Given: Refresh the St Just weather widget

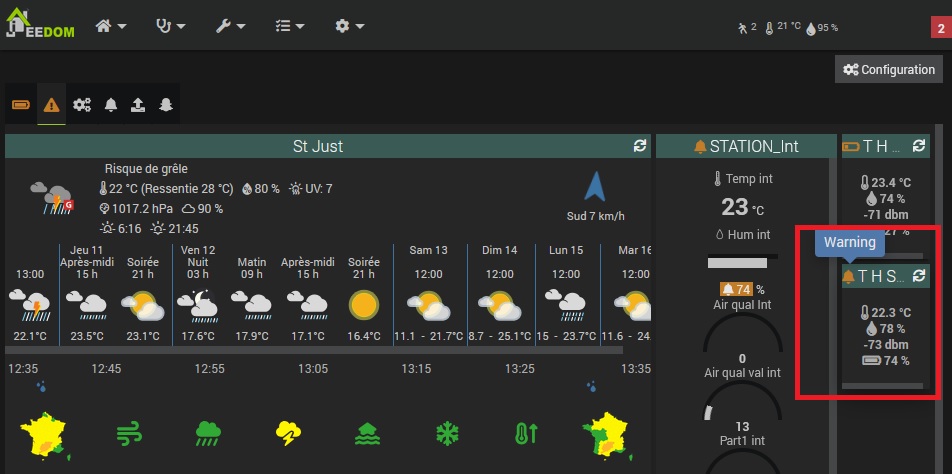Looking at the screenshot, I should 640,146.
